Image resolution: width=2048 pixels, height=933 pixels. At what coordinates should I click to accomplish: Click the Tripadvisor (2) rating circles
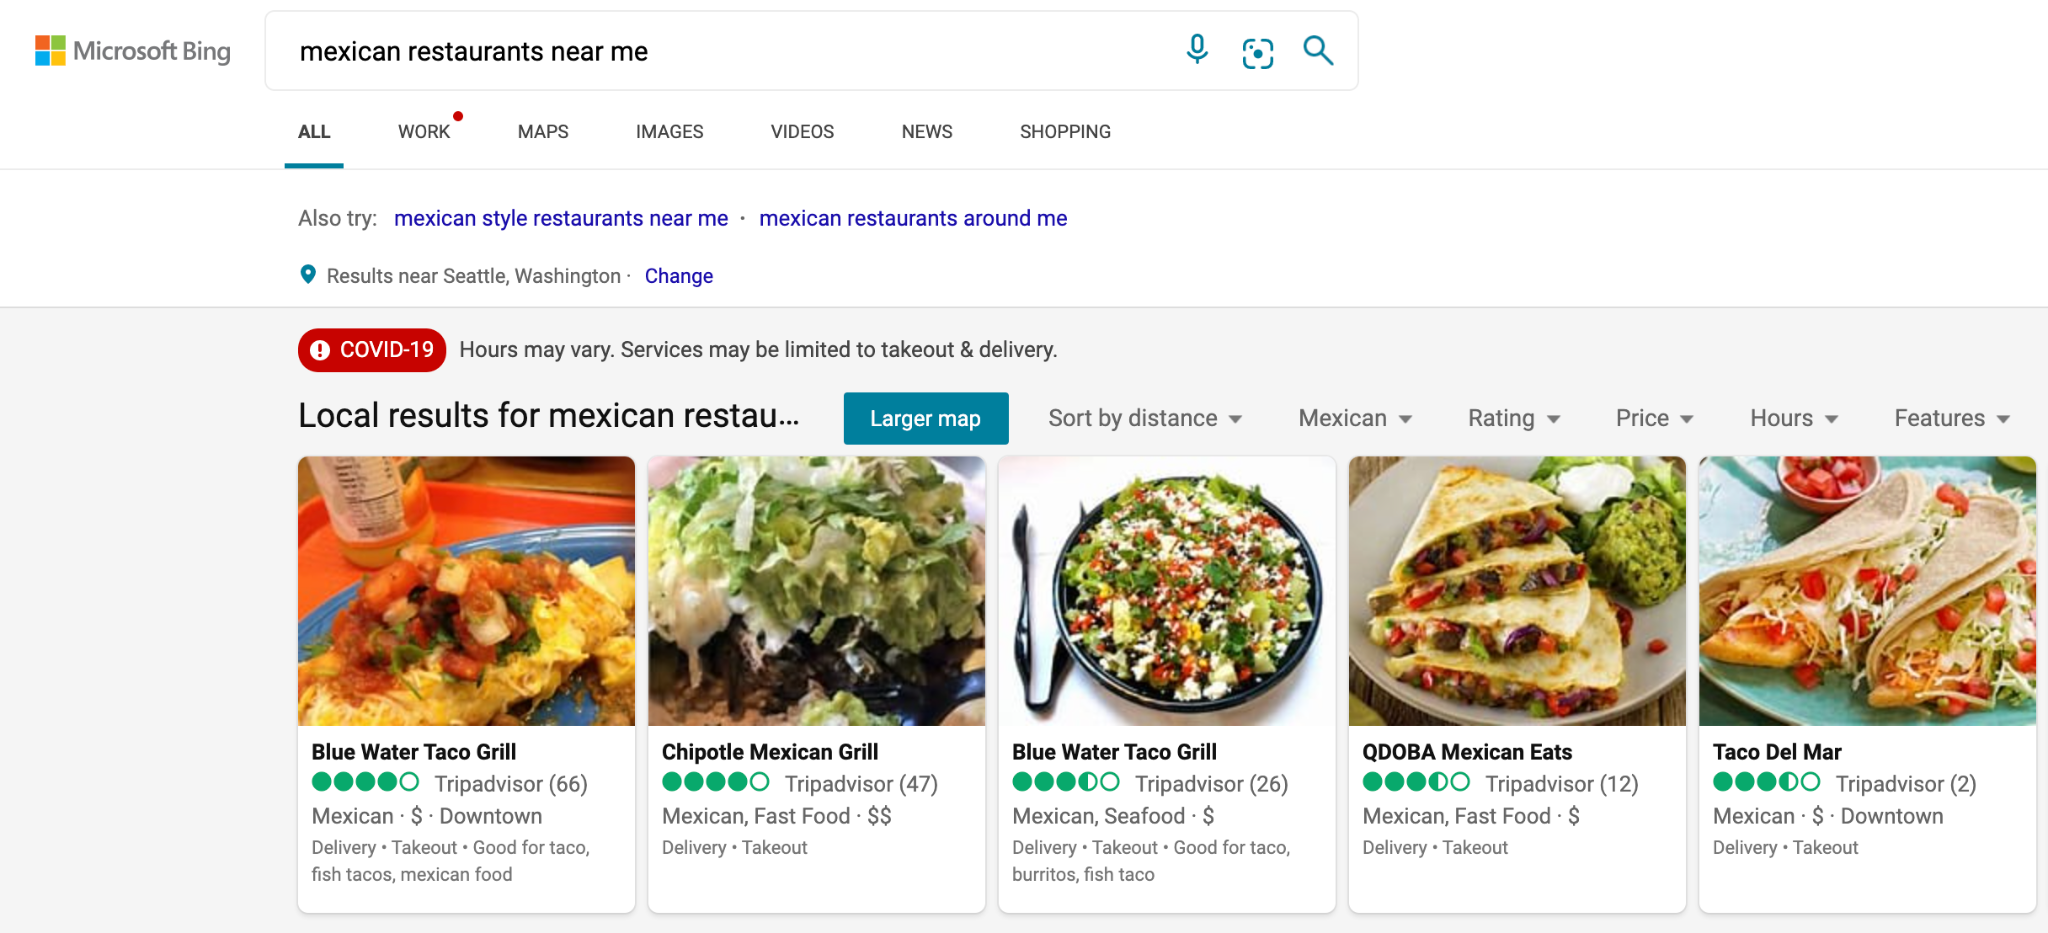click(1767, 782)
